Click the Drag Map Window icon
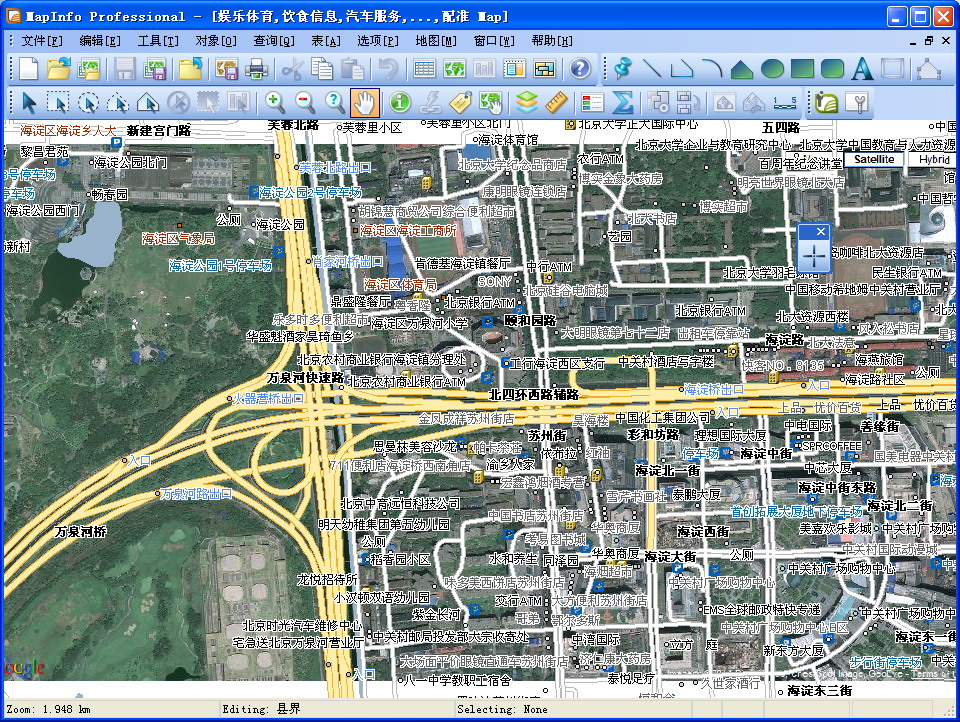This screenshot has height=722, width=960. [x=490, y=102]
